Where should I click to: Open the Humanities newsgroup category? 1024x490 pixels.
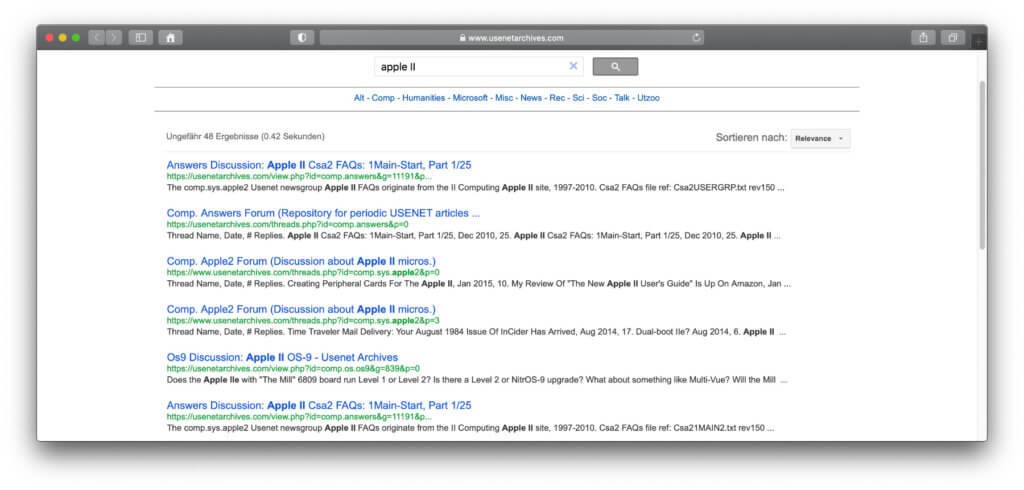coord(423,98)
